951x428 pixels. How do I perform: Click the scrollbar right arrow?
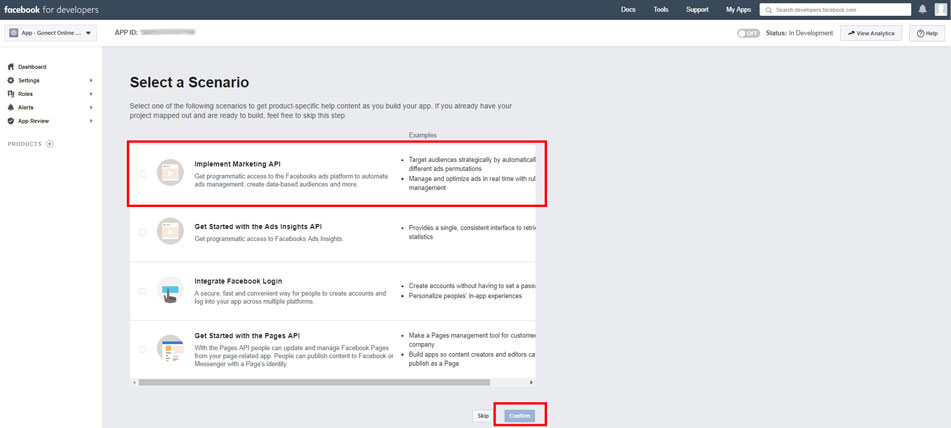coord(531,383)
